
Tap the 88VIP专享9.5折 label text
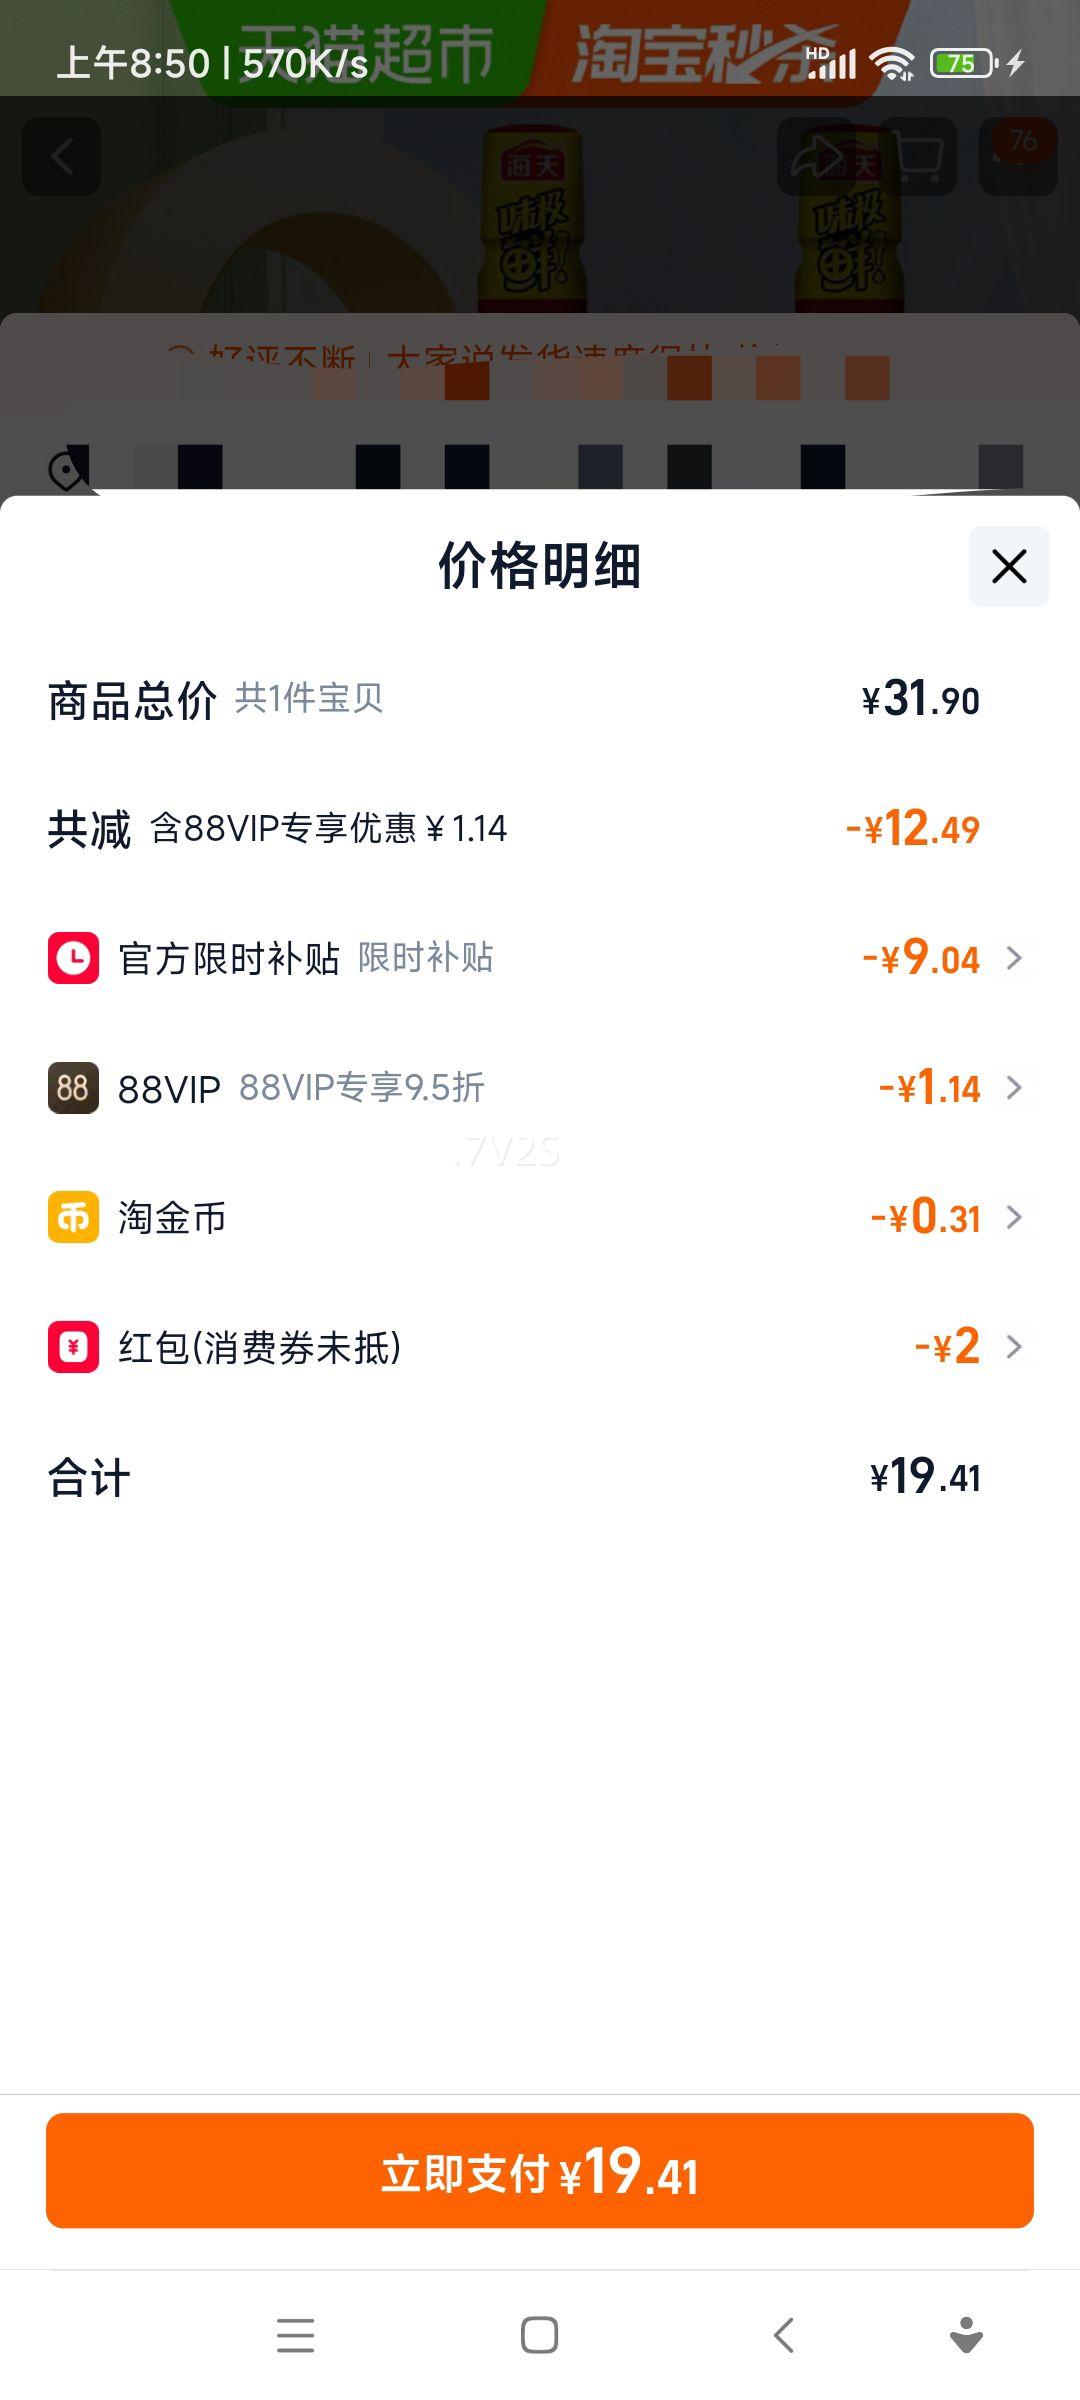pyautogui.click(x=361, y=1088)
